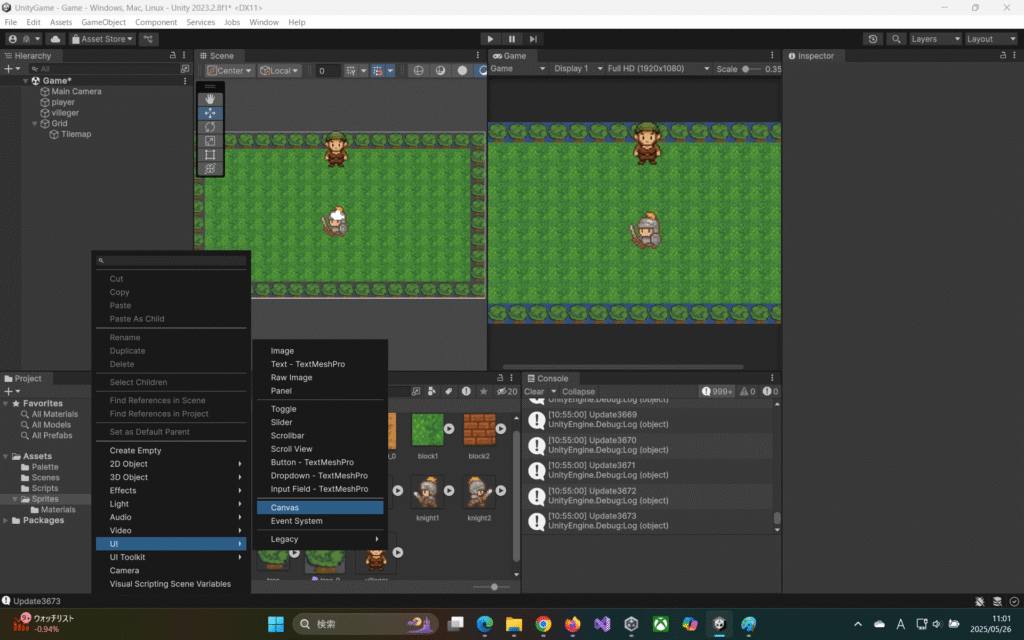Open the Layers dropdown
Screen dimensions: 1024x640
(x=935, y=39)
